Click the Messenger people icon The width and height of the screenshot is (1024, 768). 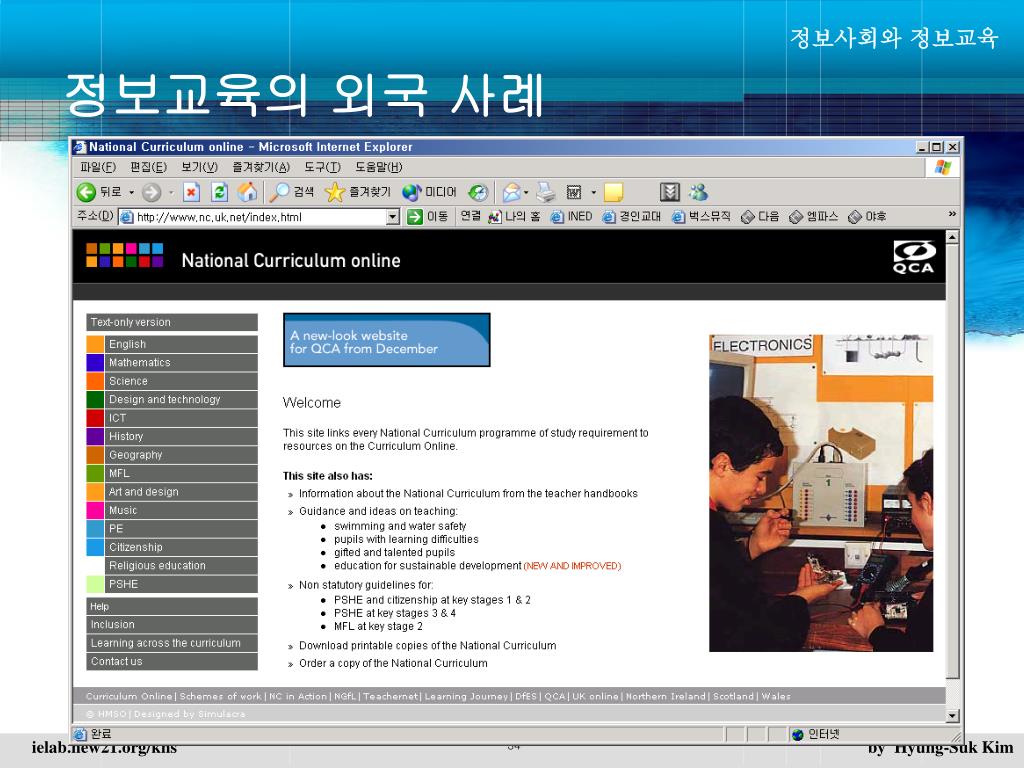[x=699, y=192]
